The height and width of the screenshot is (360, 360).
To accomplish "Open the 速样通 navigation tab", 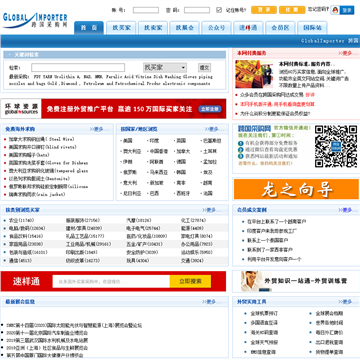I will (248, 28).
